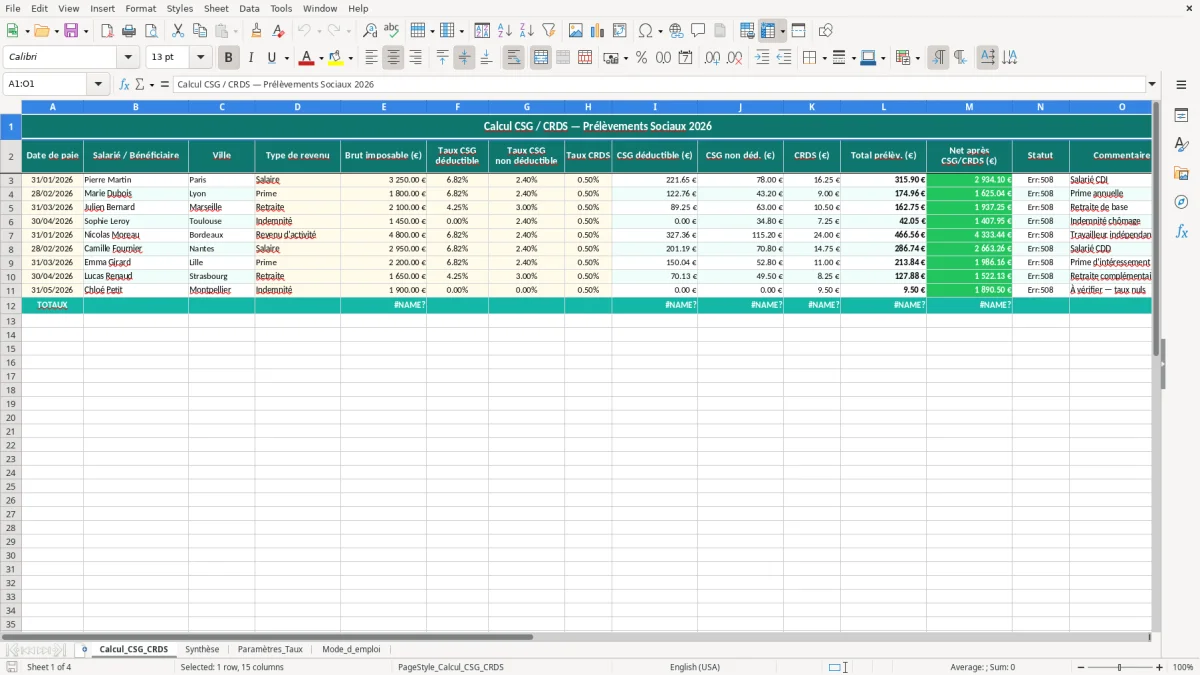Click the Insert Hyperlink icon
Screen dimensions: 1200x675
(676, 31)
